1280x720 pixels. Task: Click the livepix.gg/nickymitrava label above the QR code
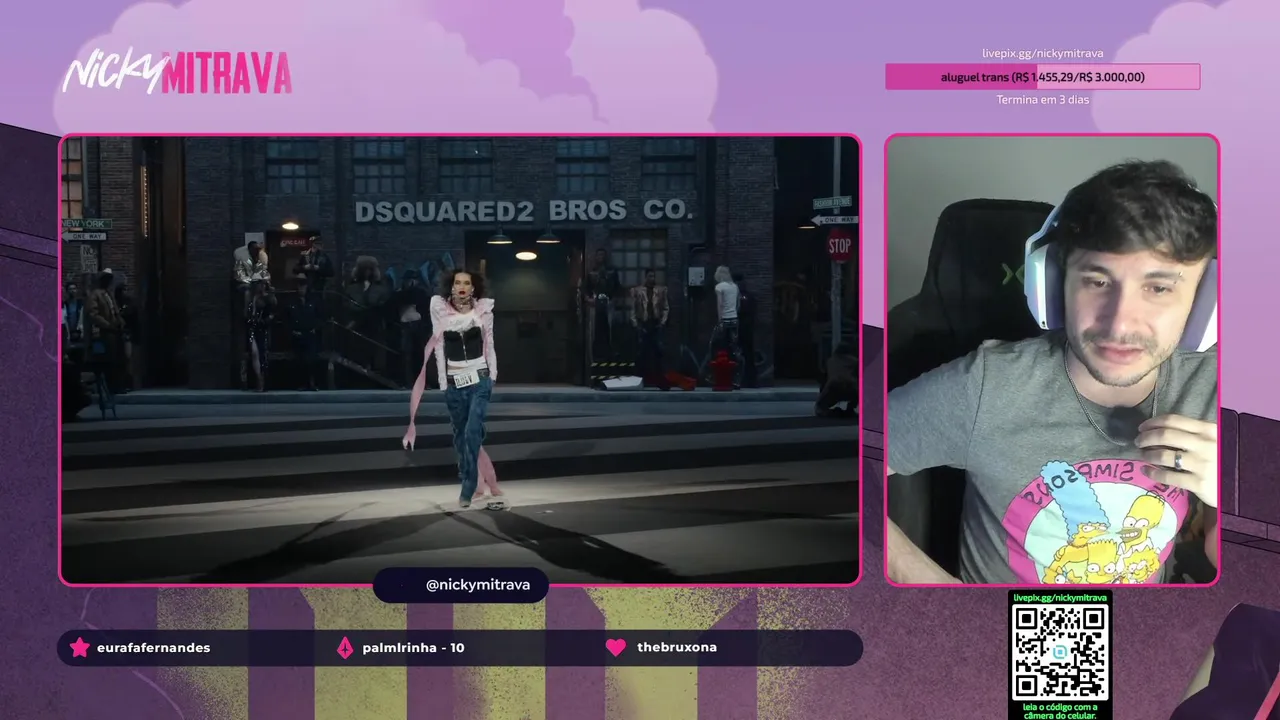tap(1060, 597)
